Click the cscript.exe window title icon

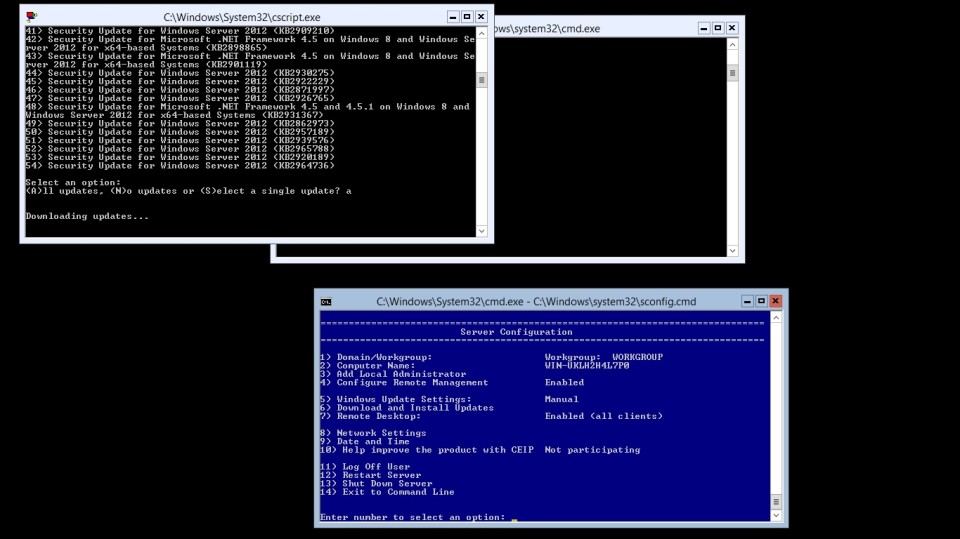pos(31,17)
